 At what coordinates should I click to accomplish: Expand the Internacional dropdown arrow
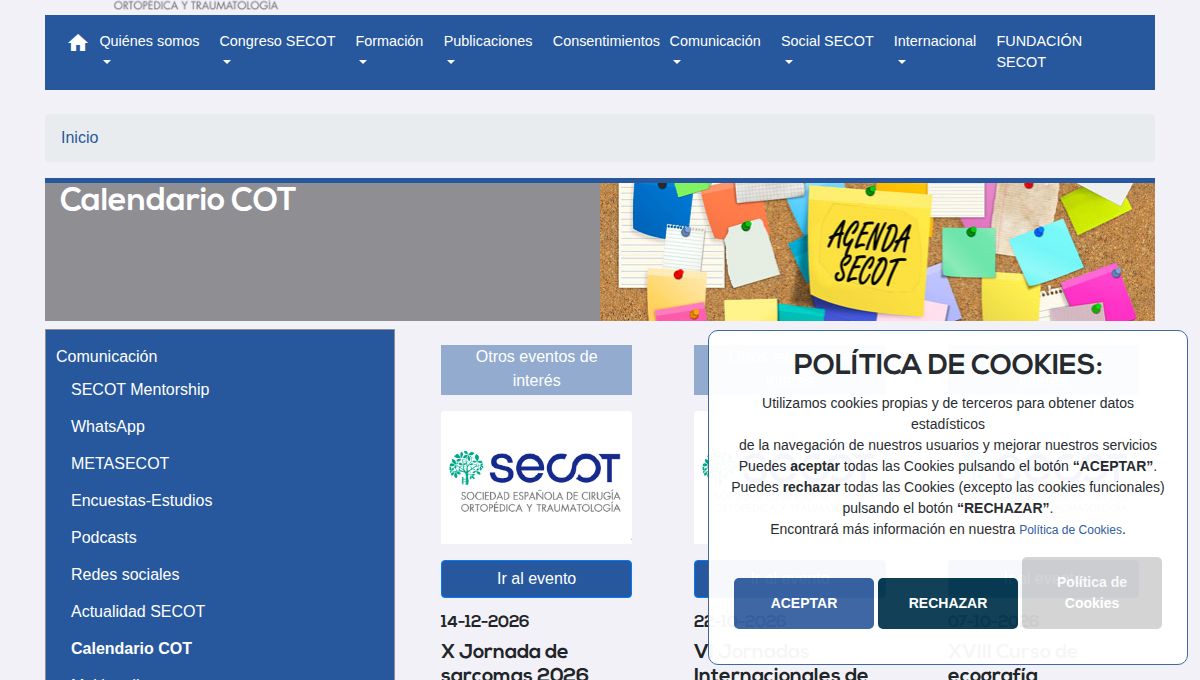click(x=901, y=63)
